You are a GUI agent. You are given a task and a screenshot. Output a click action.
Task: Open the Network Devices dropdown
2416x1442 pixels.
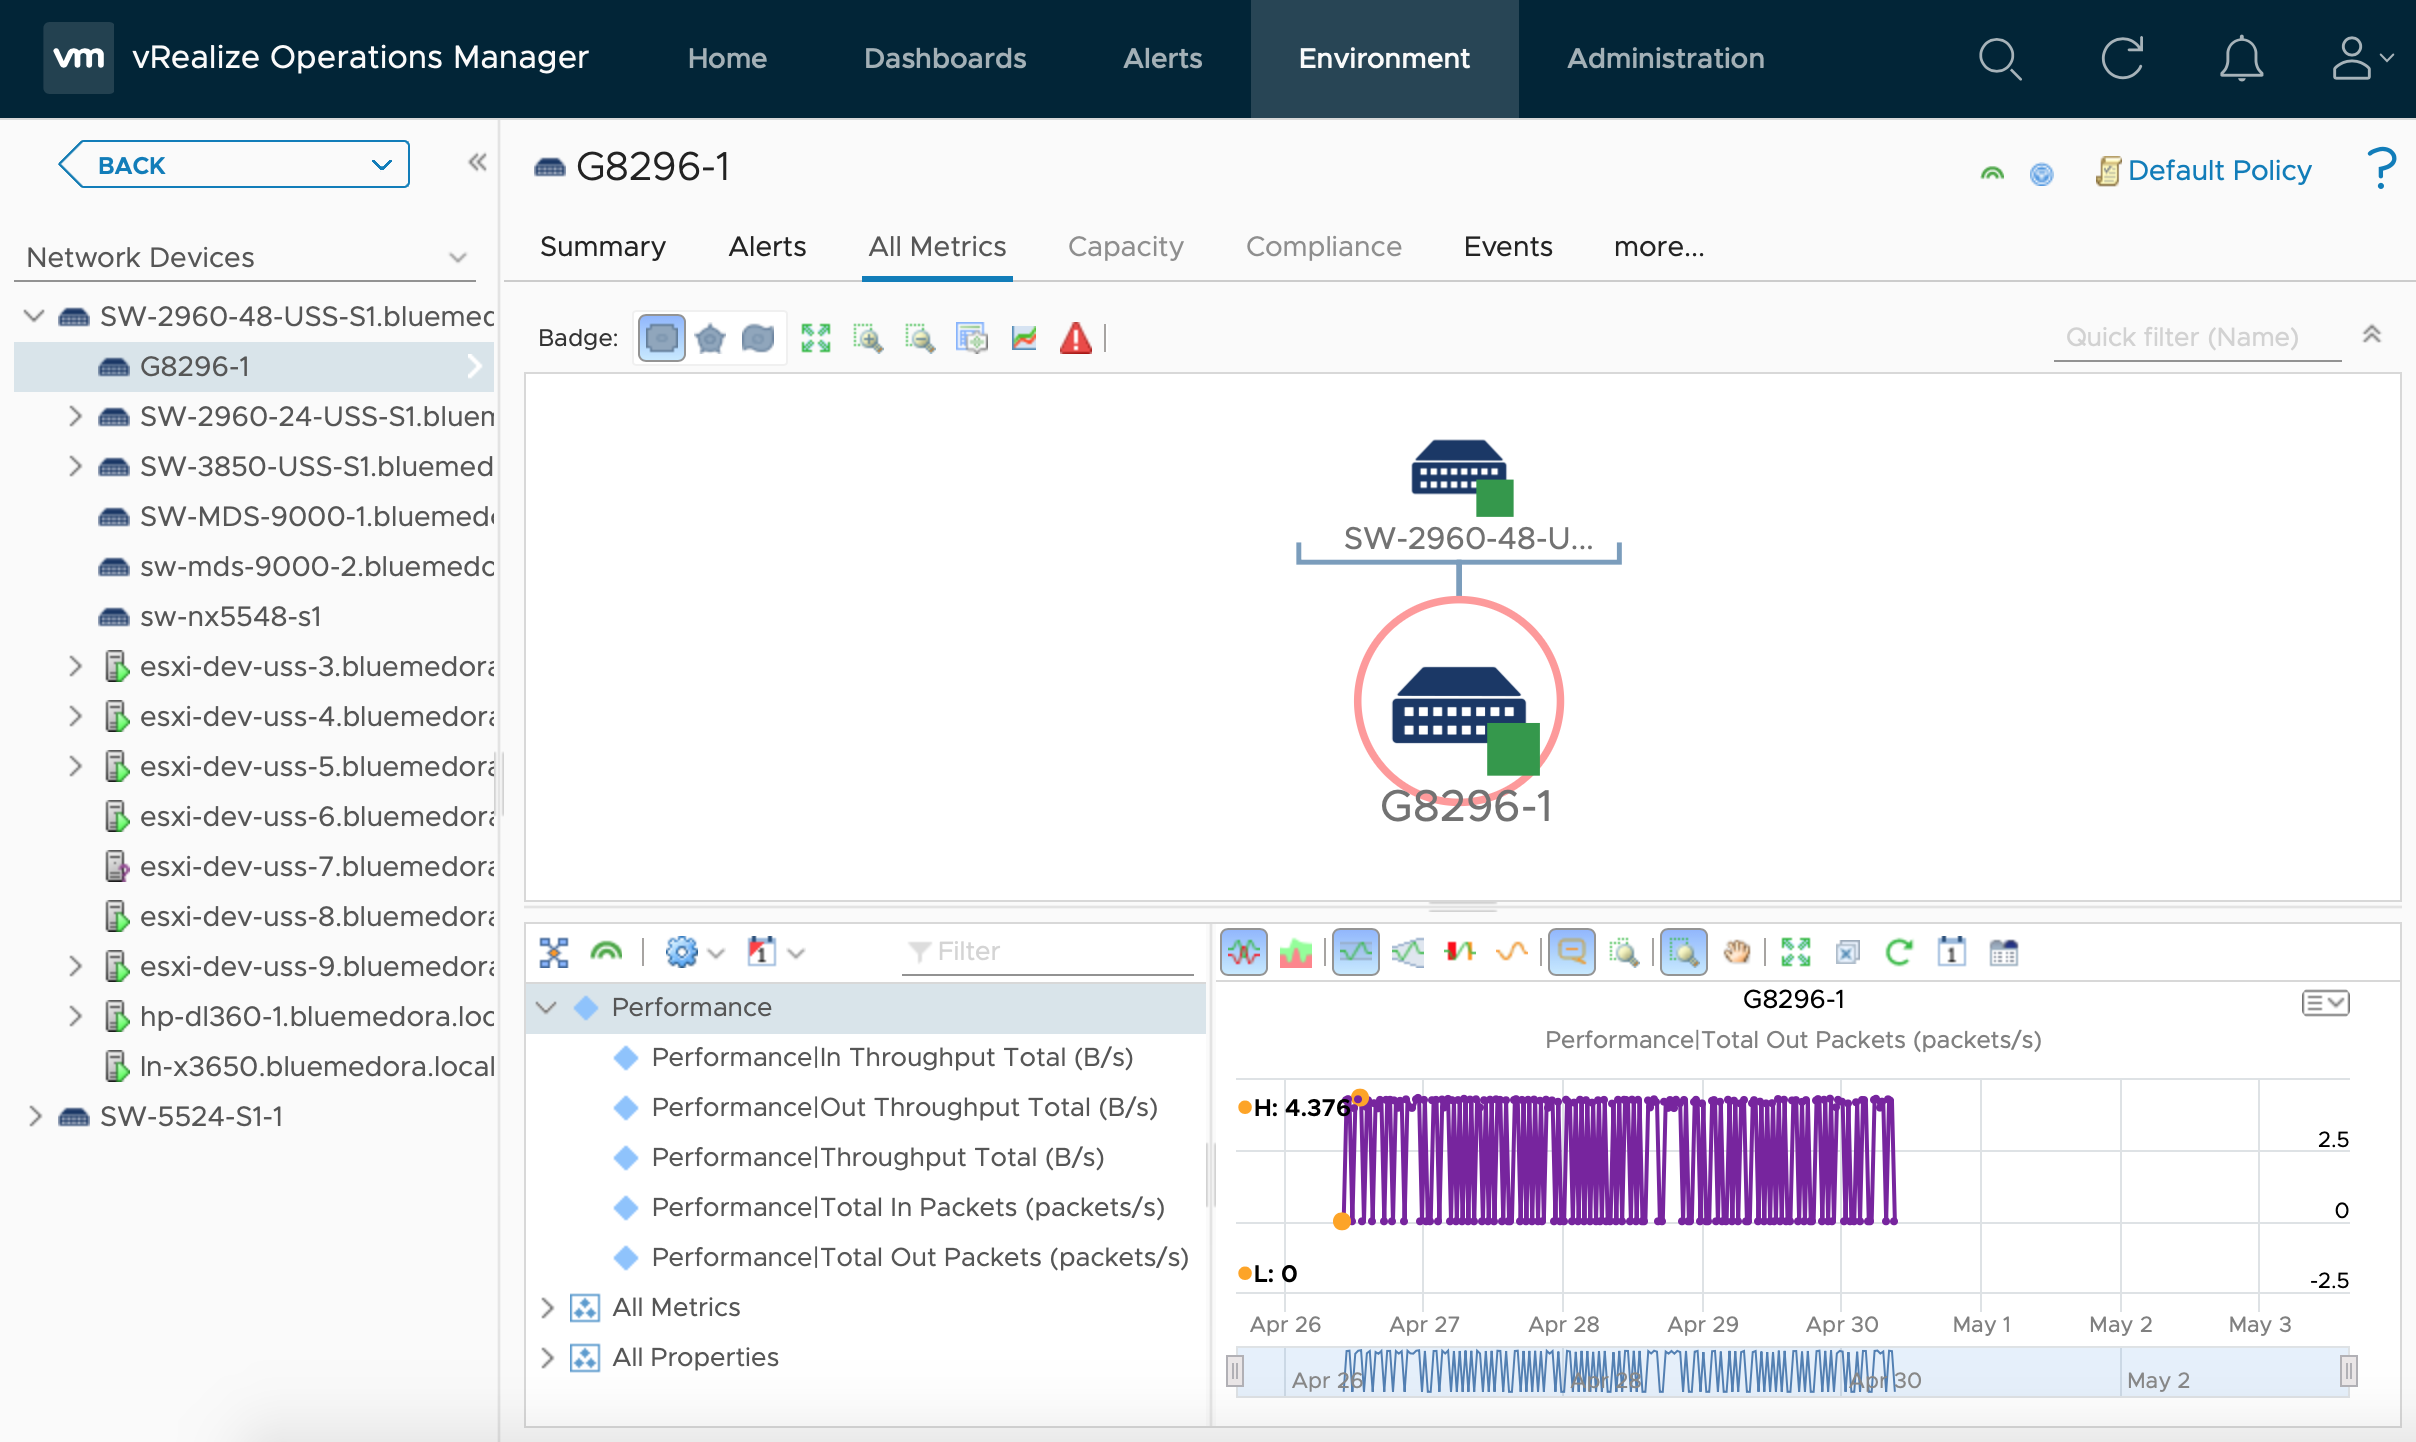click(x=458, y=258)
